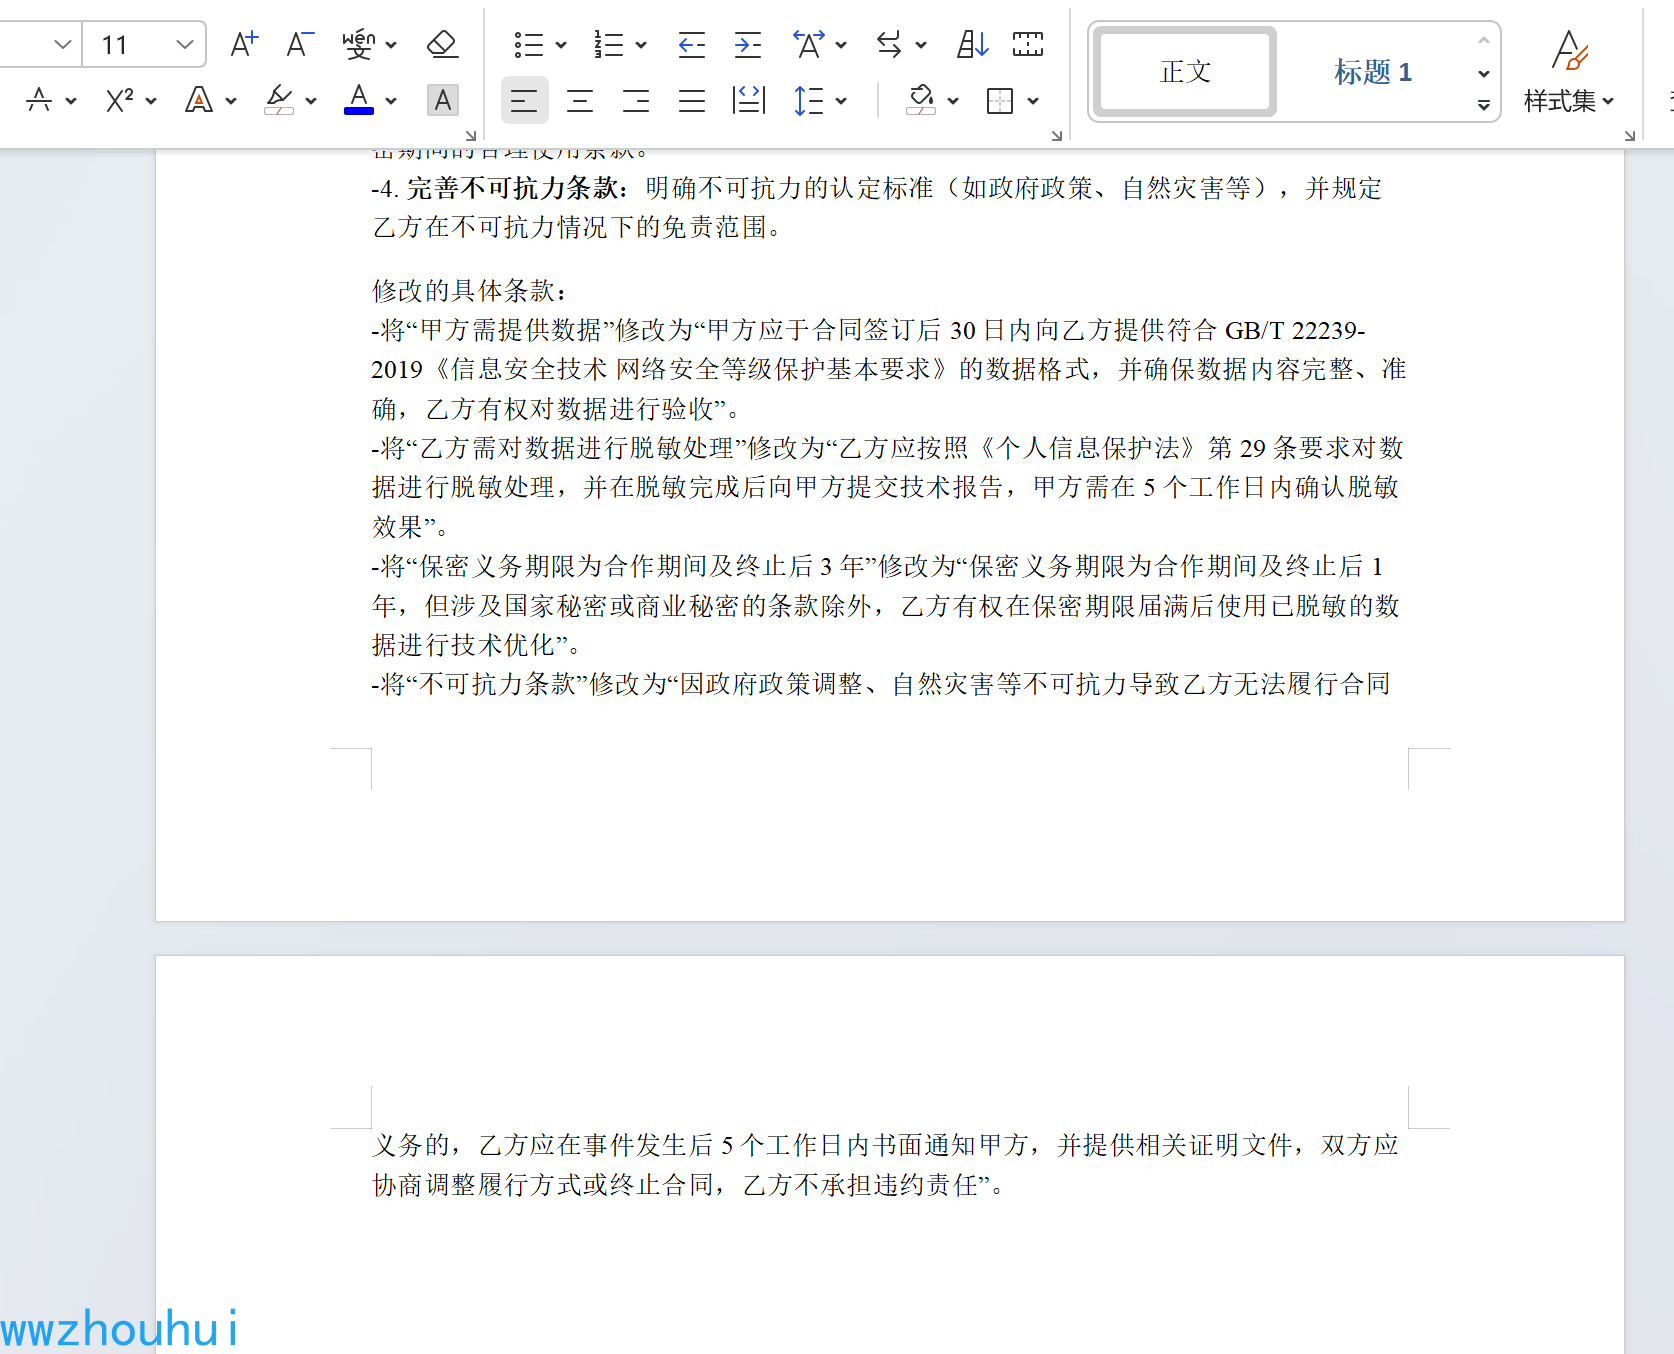Expand the full style gallery
Viewport: 1674px width, 1354px height.
(x=1484, y=105)
